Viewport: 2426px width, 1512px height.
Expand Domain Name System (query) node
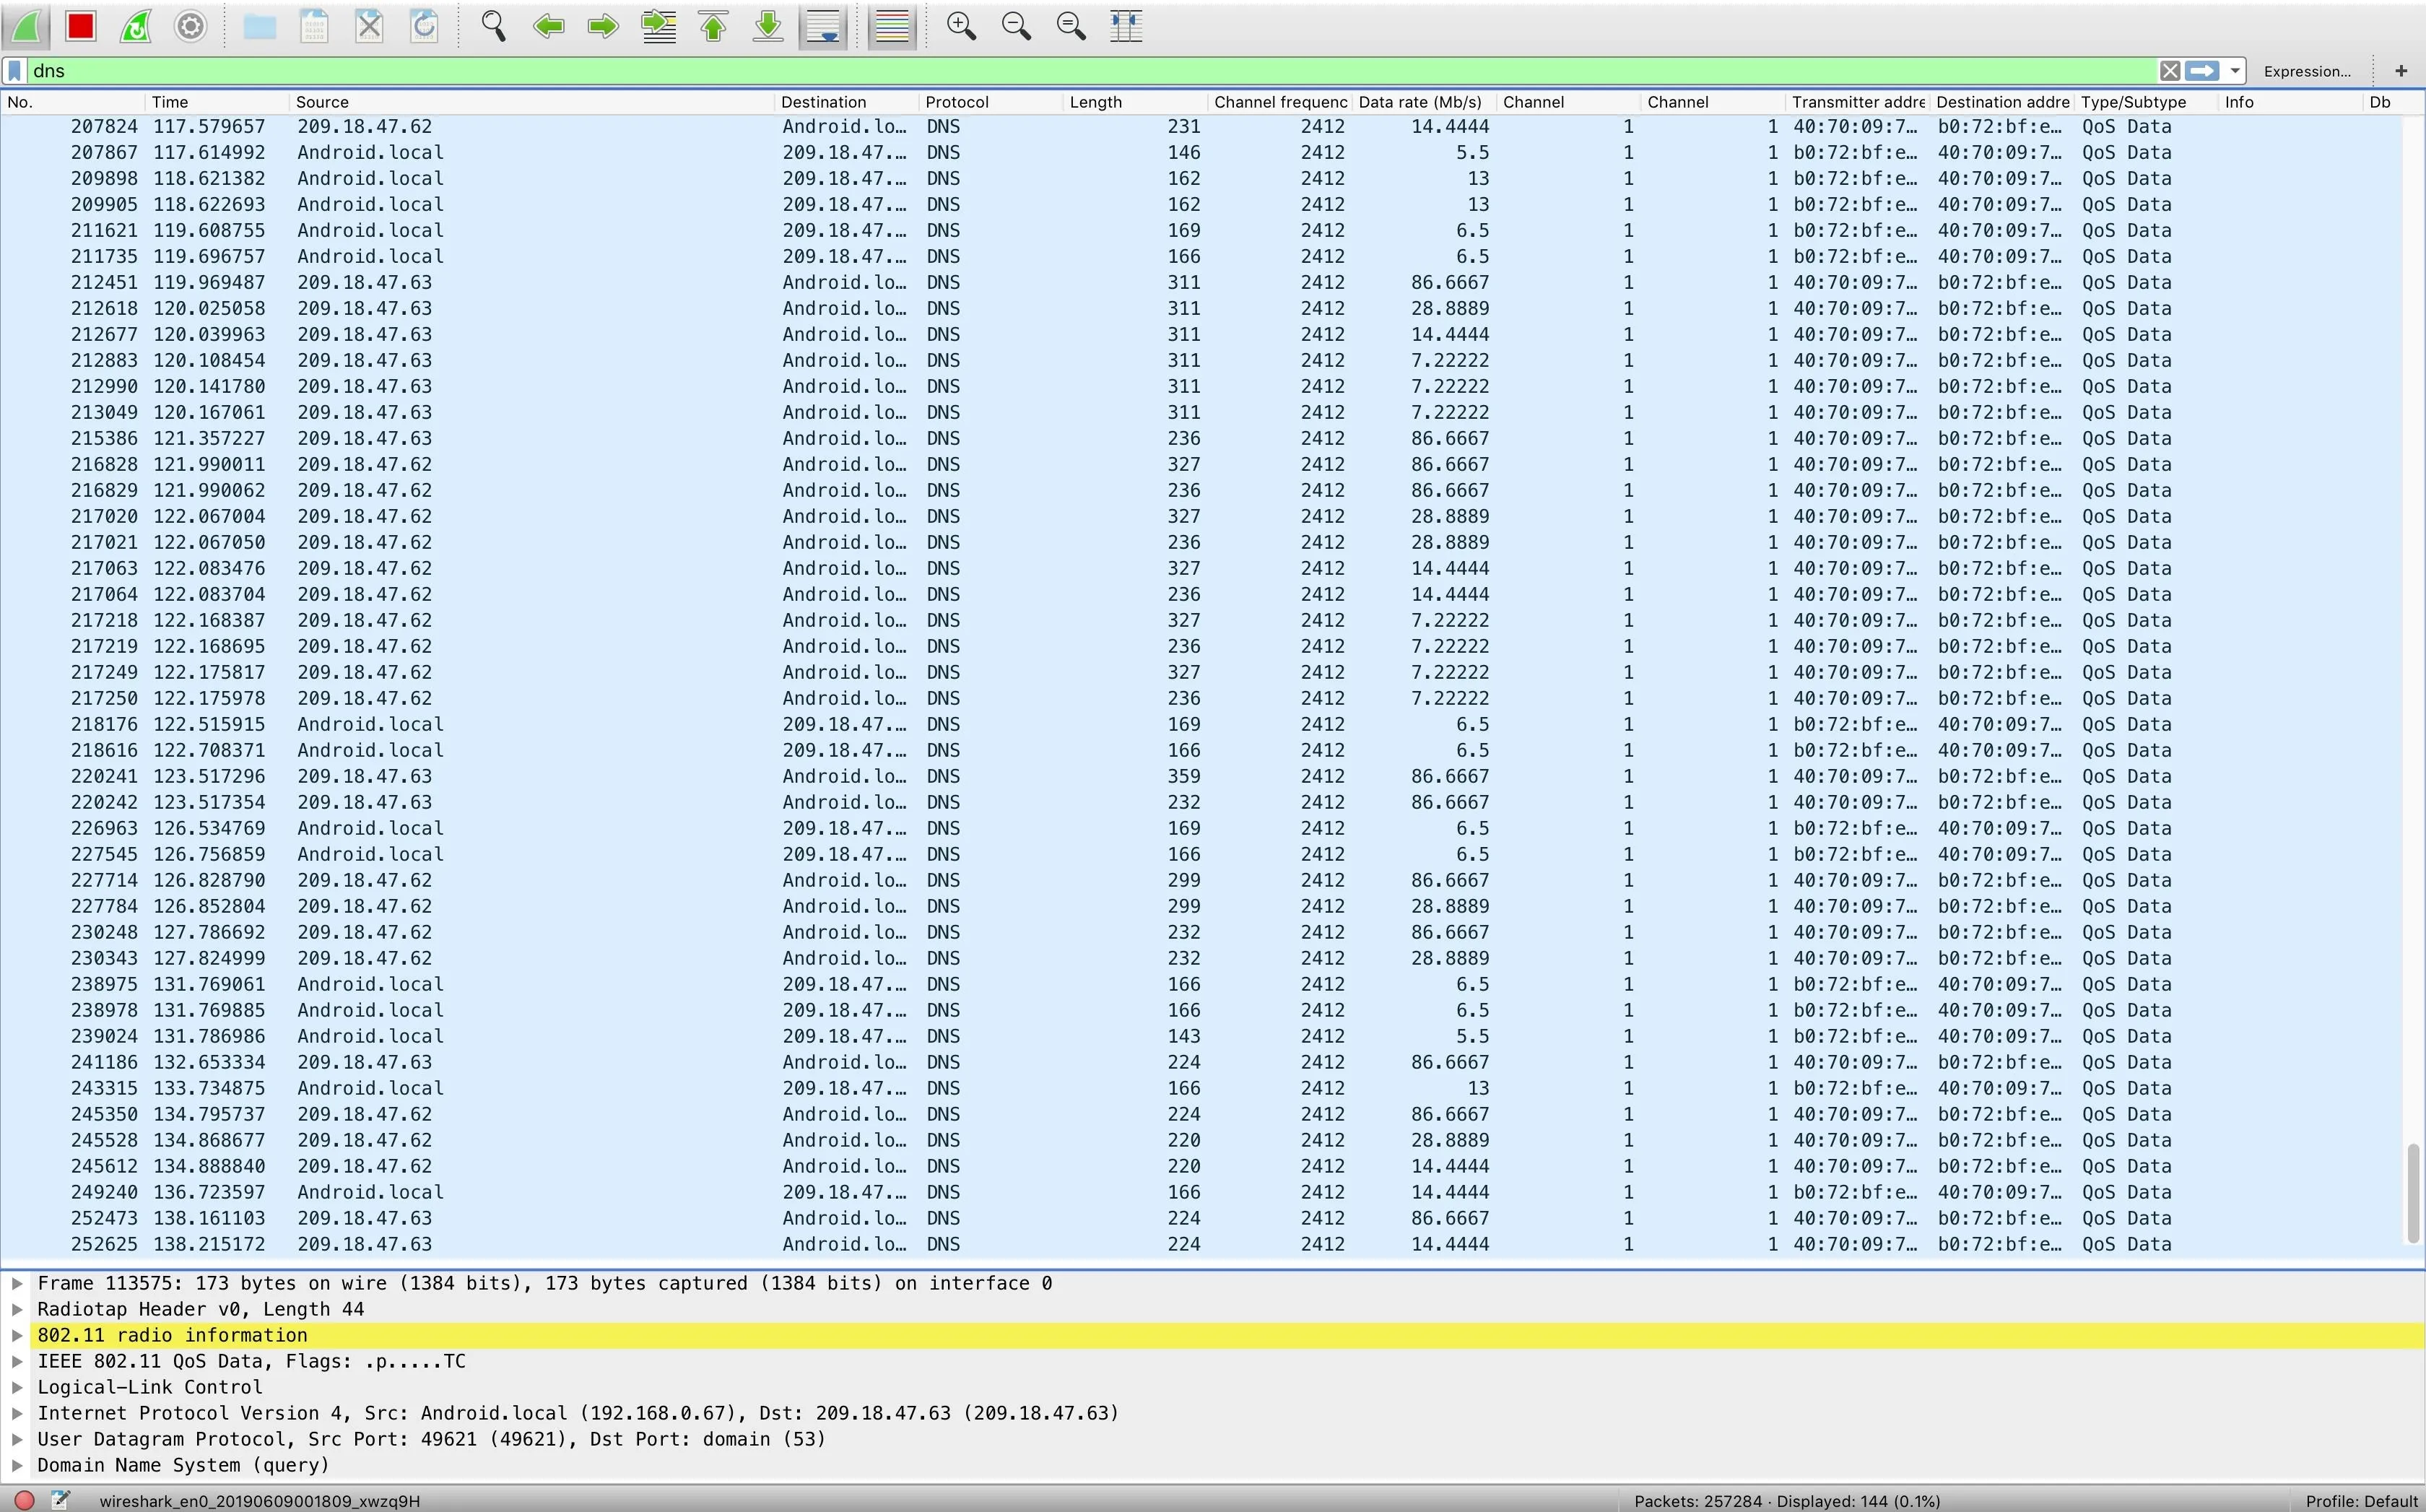click(x=17, y=1465)
